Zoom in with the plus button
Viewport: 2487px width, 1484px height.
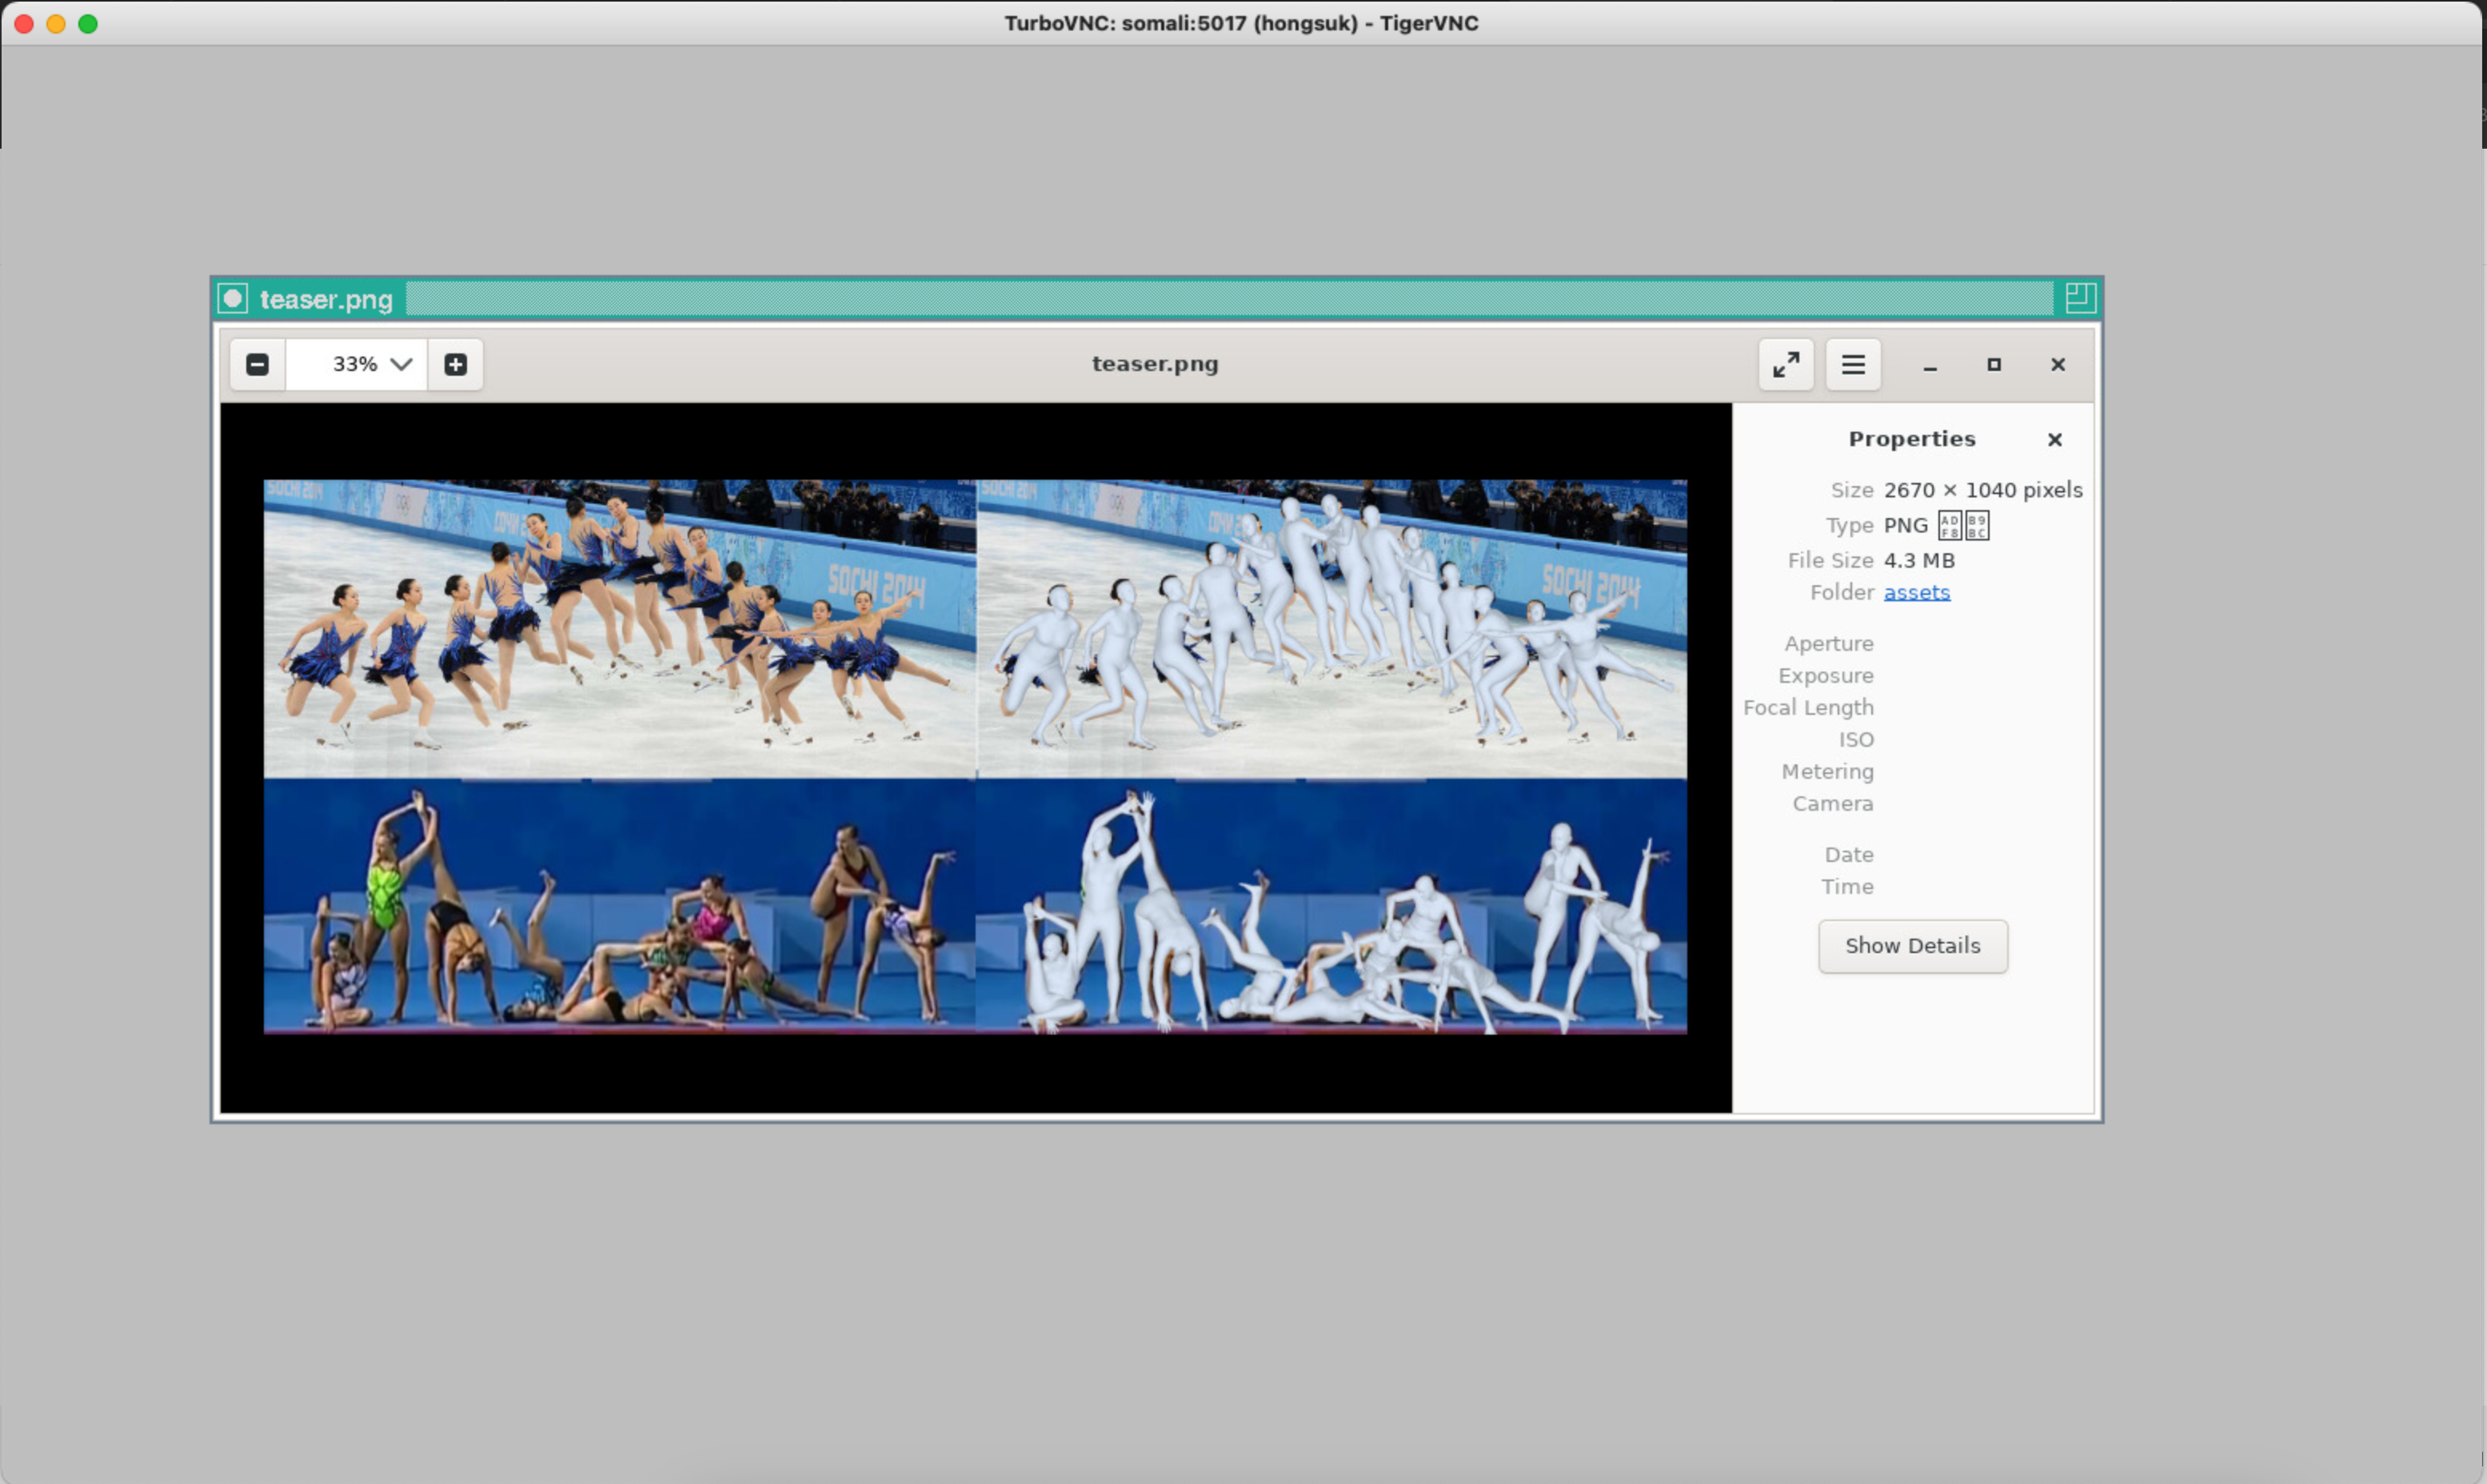point(455,364)
